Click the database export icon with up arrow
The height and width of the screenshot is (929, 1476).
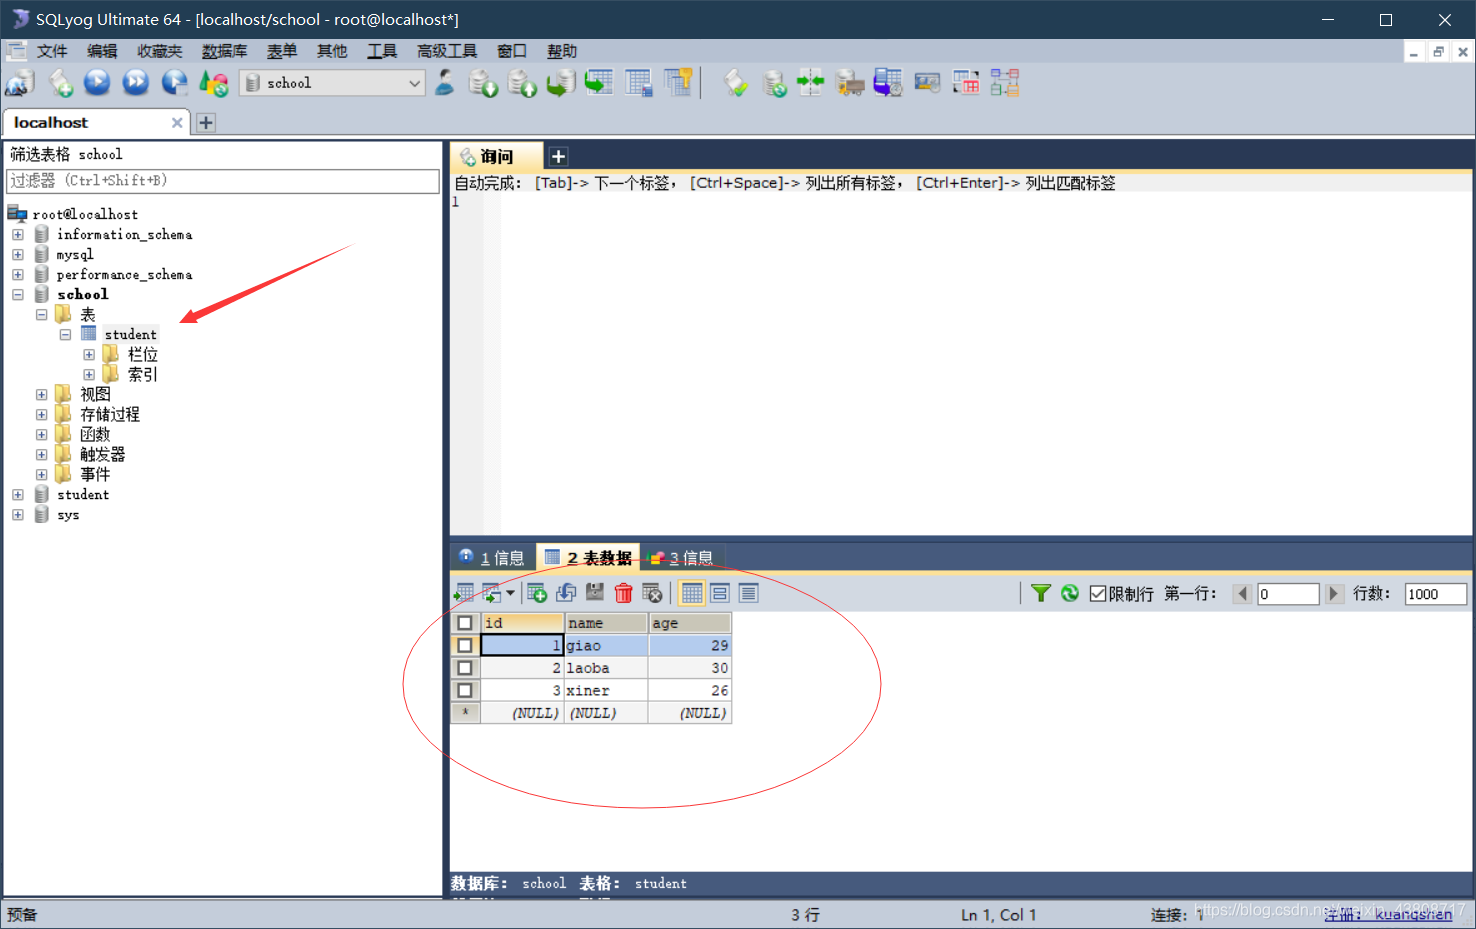[522, 83]
